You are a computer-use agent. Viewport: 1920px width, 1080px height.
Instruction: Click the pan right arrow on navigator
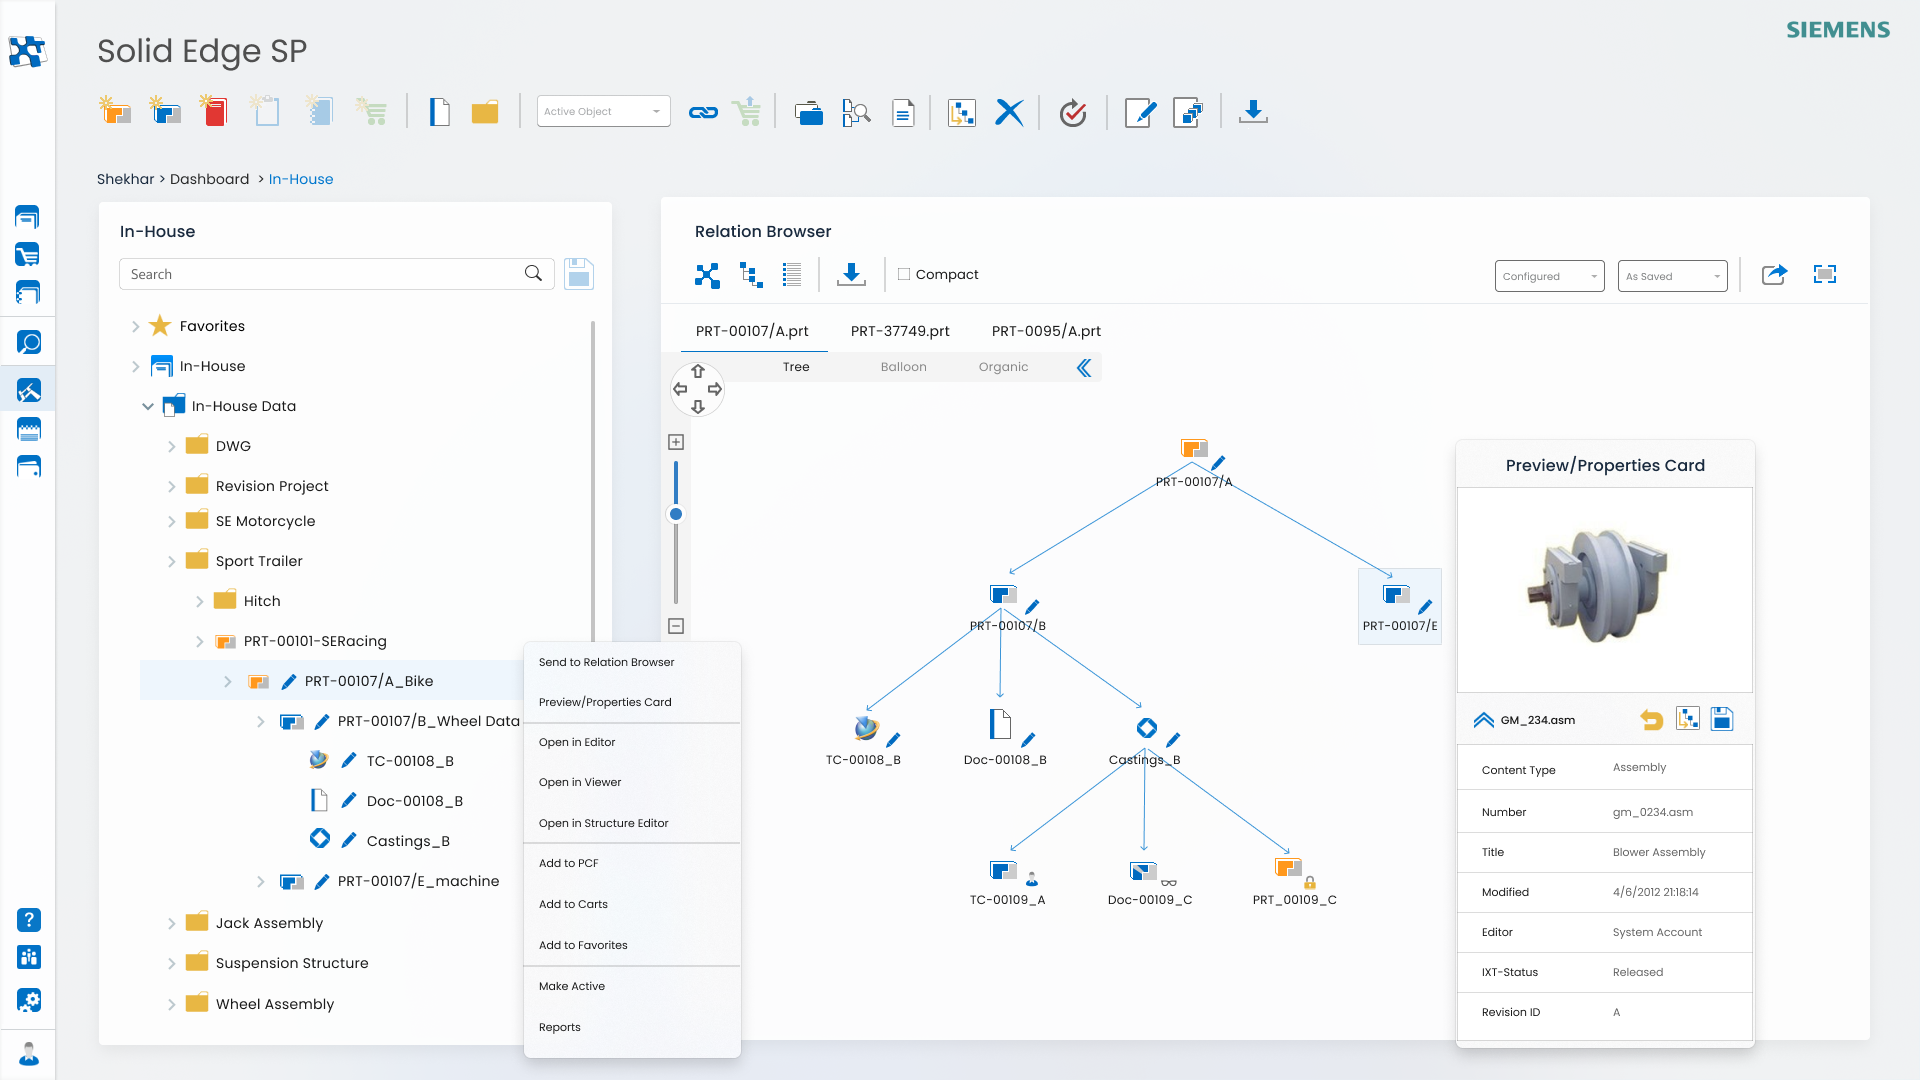[x=715, y=389]
